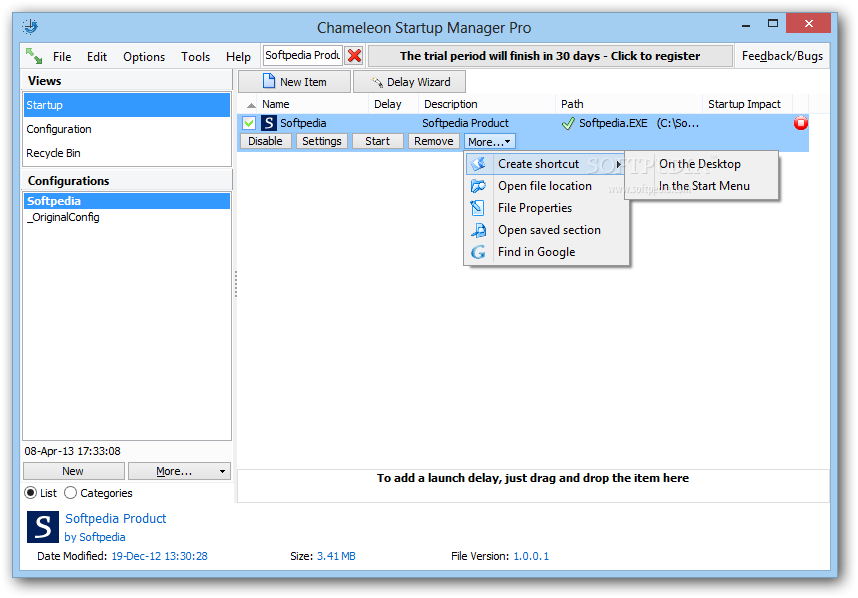Choose File Properties from menu

pos(545,208)
